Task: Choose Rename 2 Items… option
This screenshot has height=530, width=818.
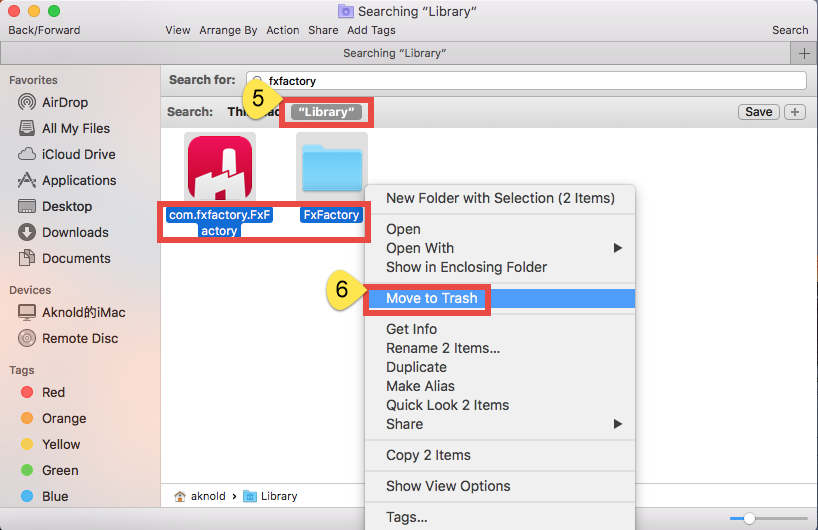Action: [500, 348]
